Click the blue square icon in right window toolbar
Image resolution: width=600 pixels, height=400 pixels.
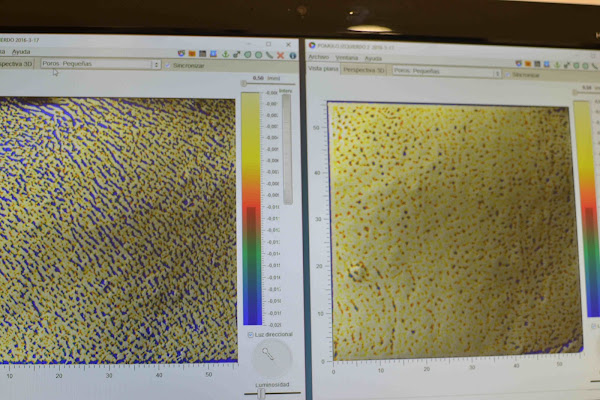pos(547,64)
